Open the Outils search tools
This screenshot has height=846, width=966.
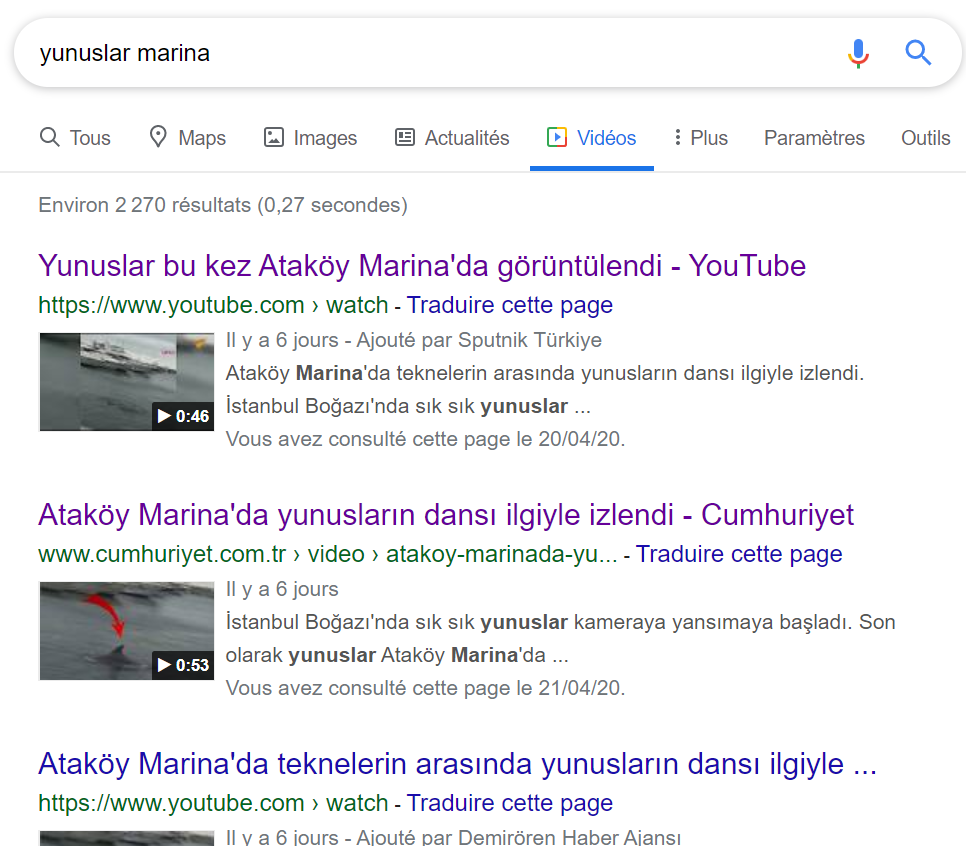coord(925,137)
